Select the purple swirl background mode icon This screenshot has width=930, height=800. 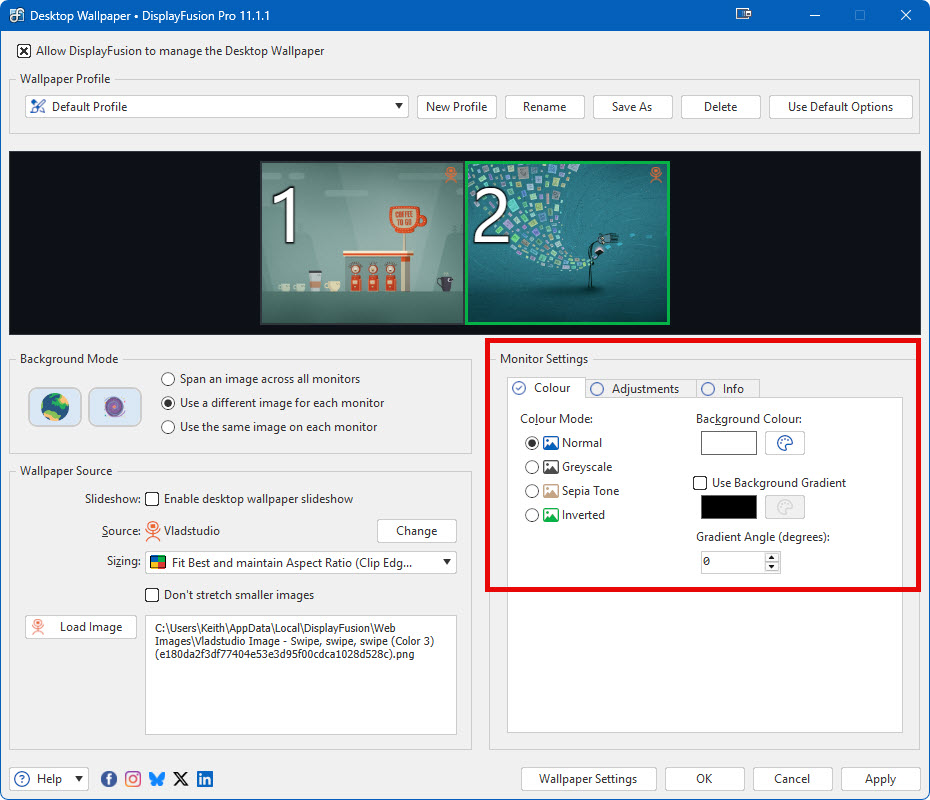coord(114,407)
